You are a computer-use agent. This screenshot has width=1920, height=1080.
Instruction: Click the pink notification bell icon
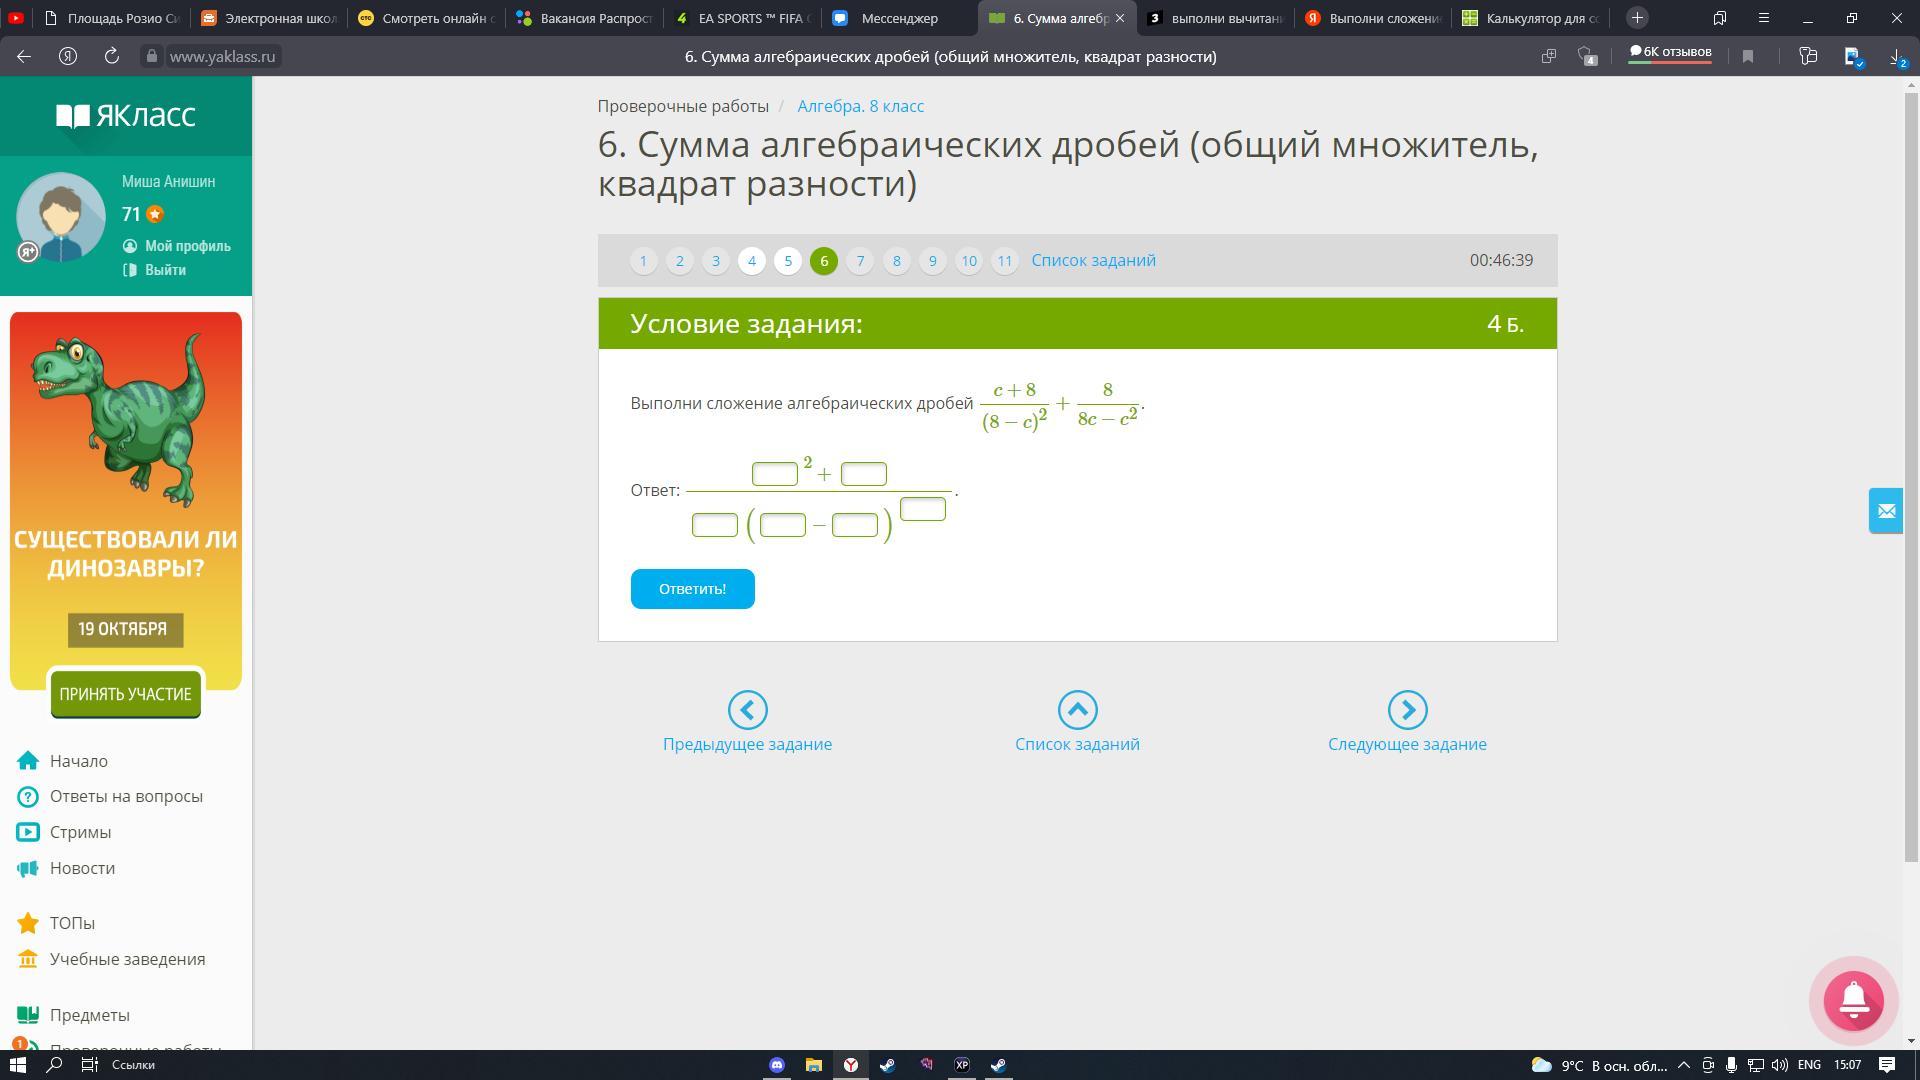tap(1853, 1000)
